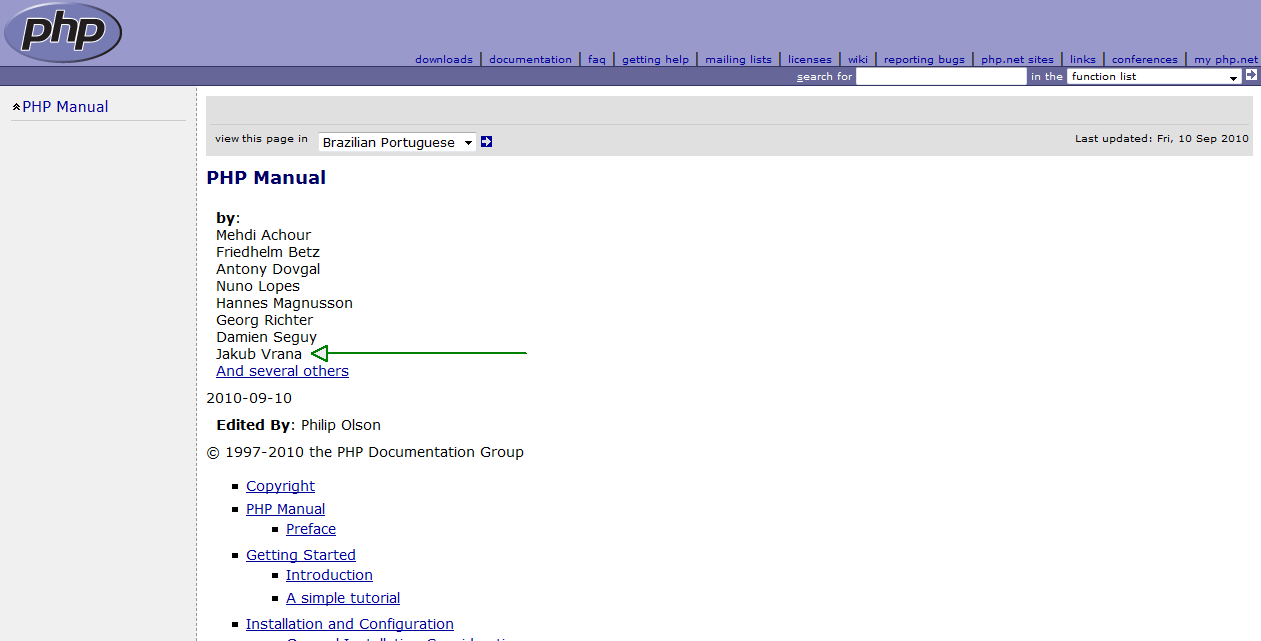Open the A simple tutorial link
Image resolution: width=1261 pixels, height=641 pixels.
(x=343, y=598)
